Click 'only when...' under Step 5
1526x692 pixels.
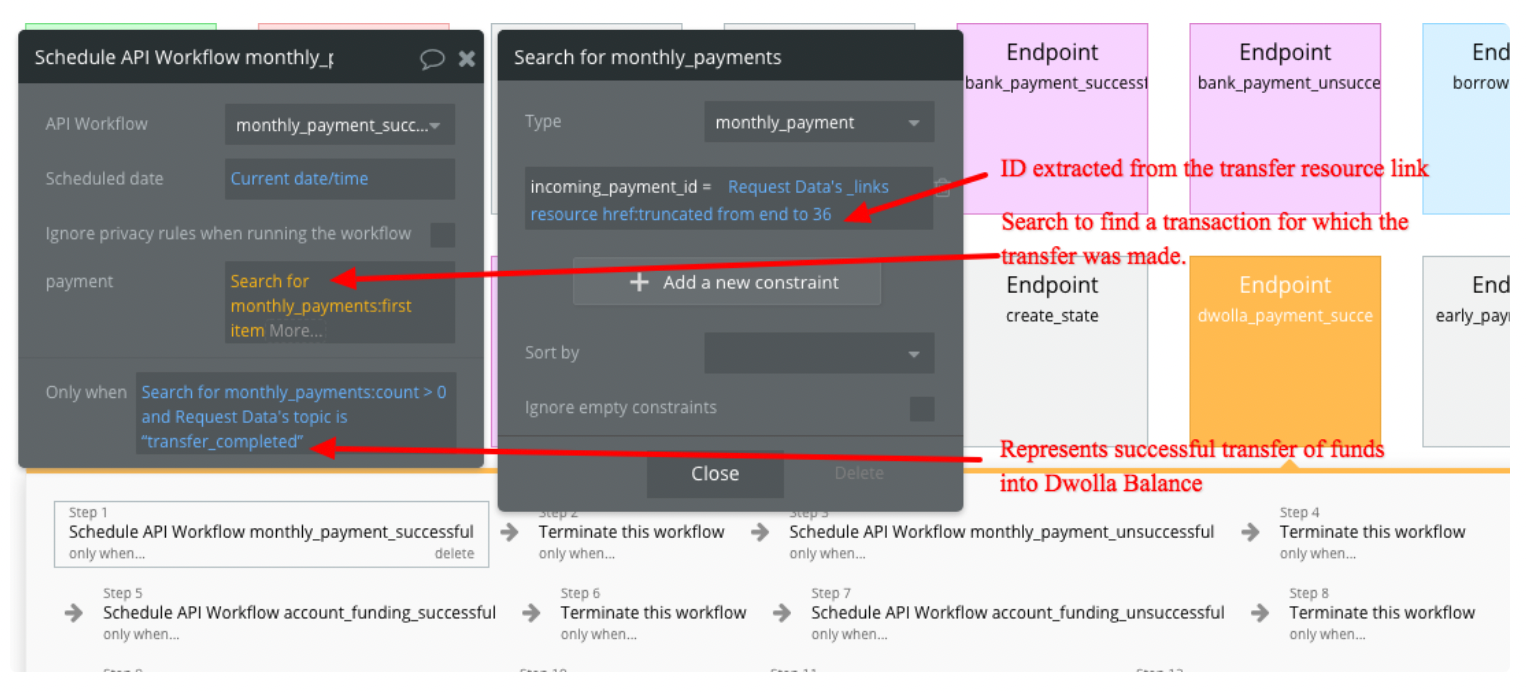click(x=141, y=634)
